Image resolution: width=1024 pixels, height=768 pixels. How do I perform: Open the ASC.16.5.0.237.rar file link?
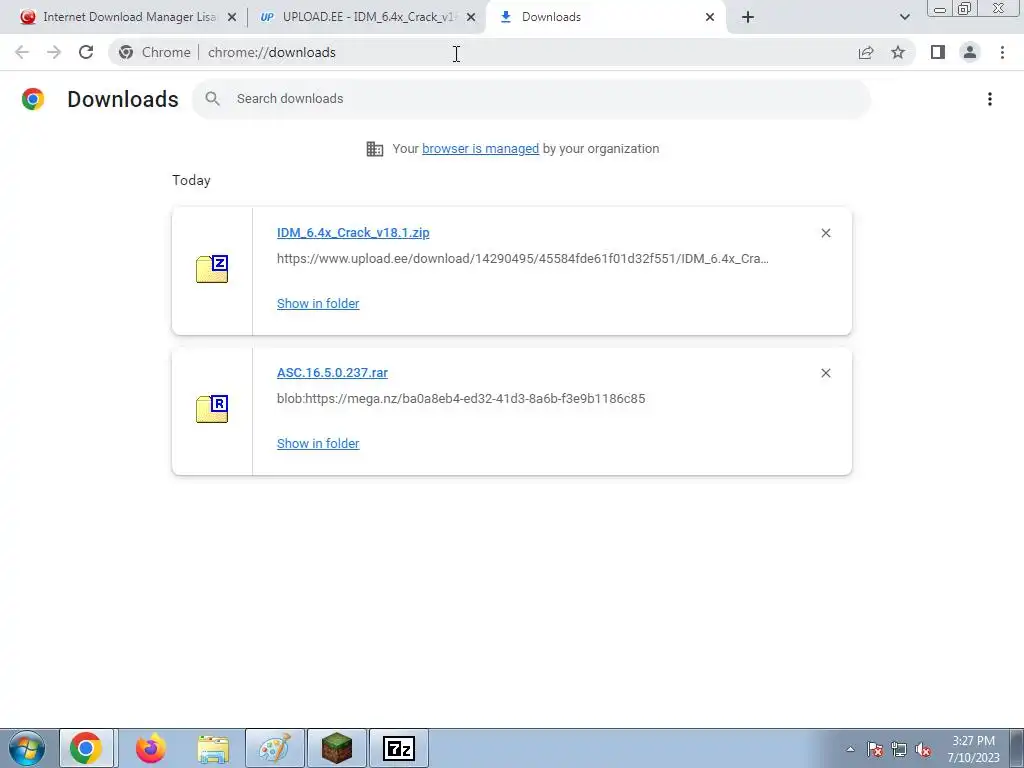coord(332,373)
